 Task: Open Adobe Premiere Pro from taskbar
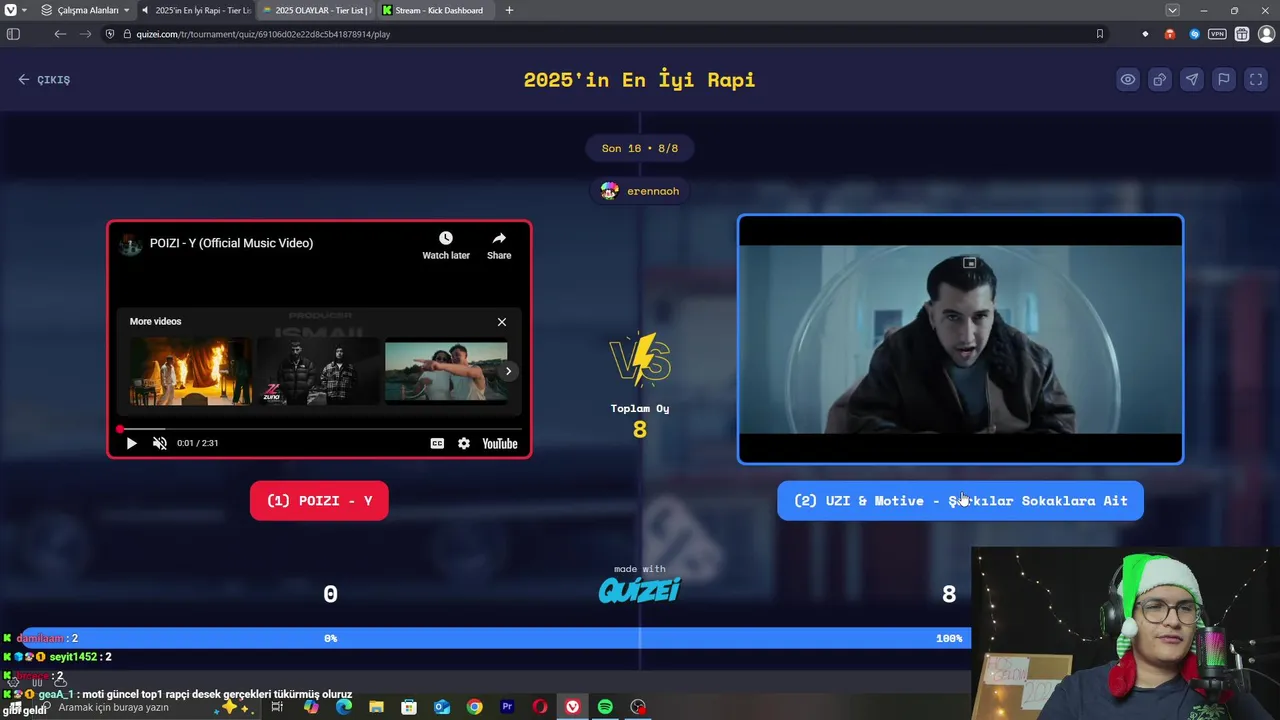pyautogui.click(x=507, y=707)
